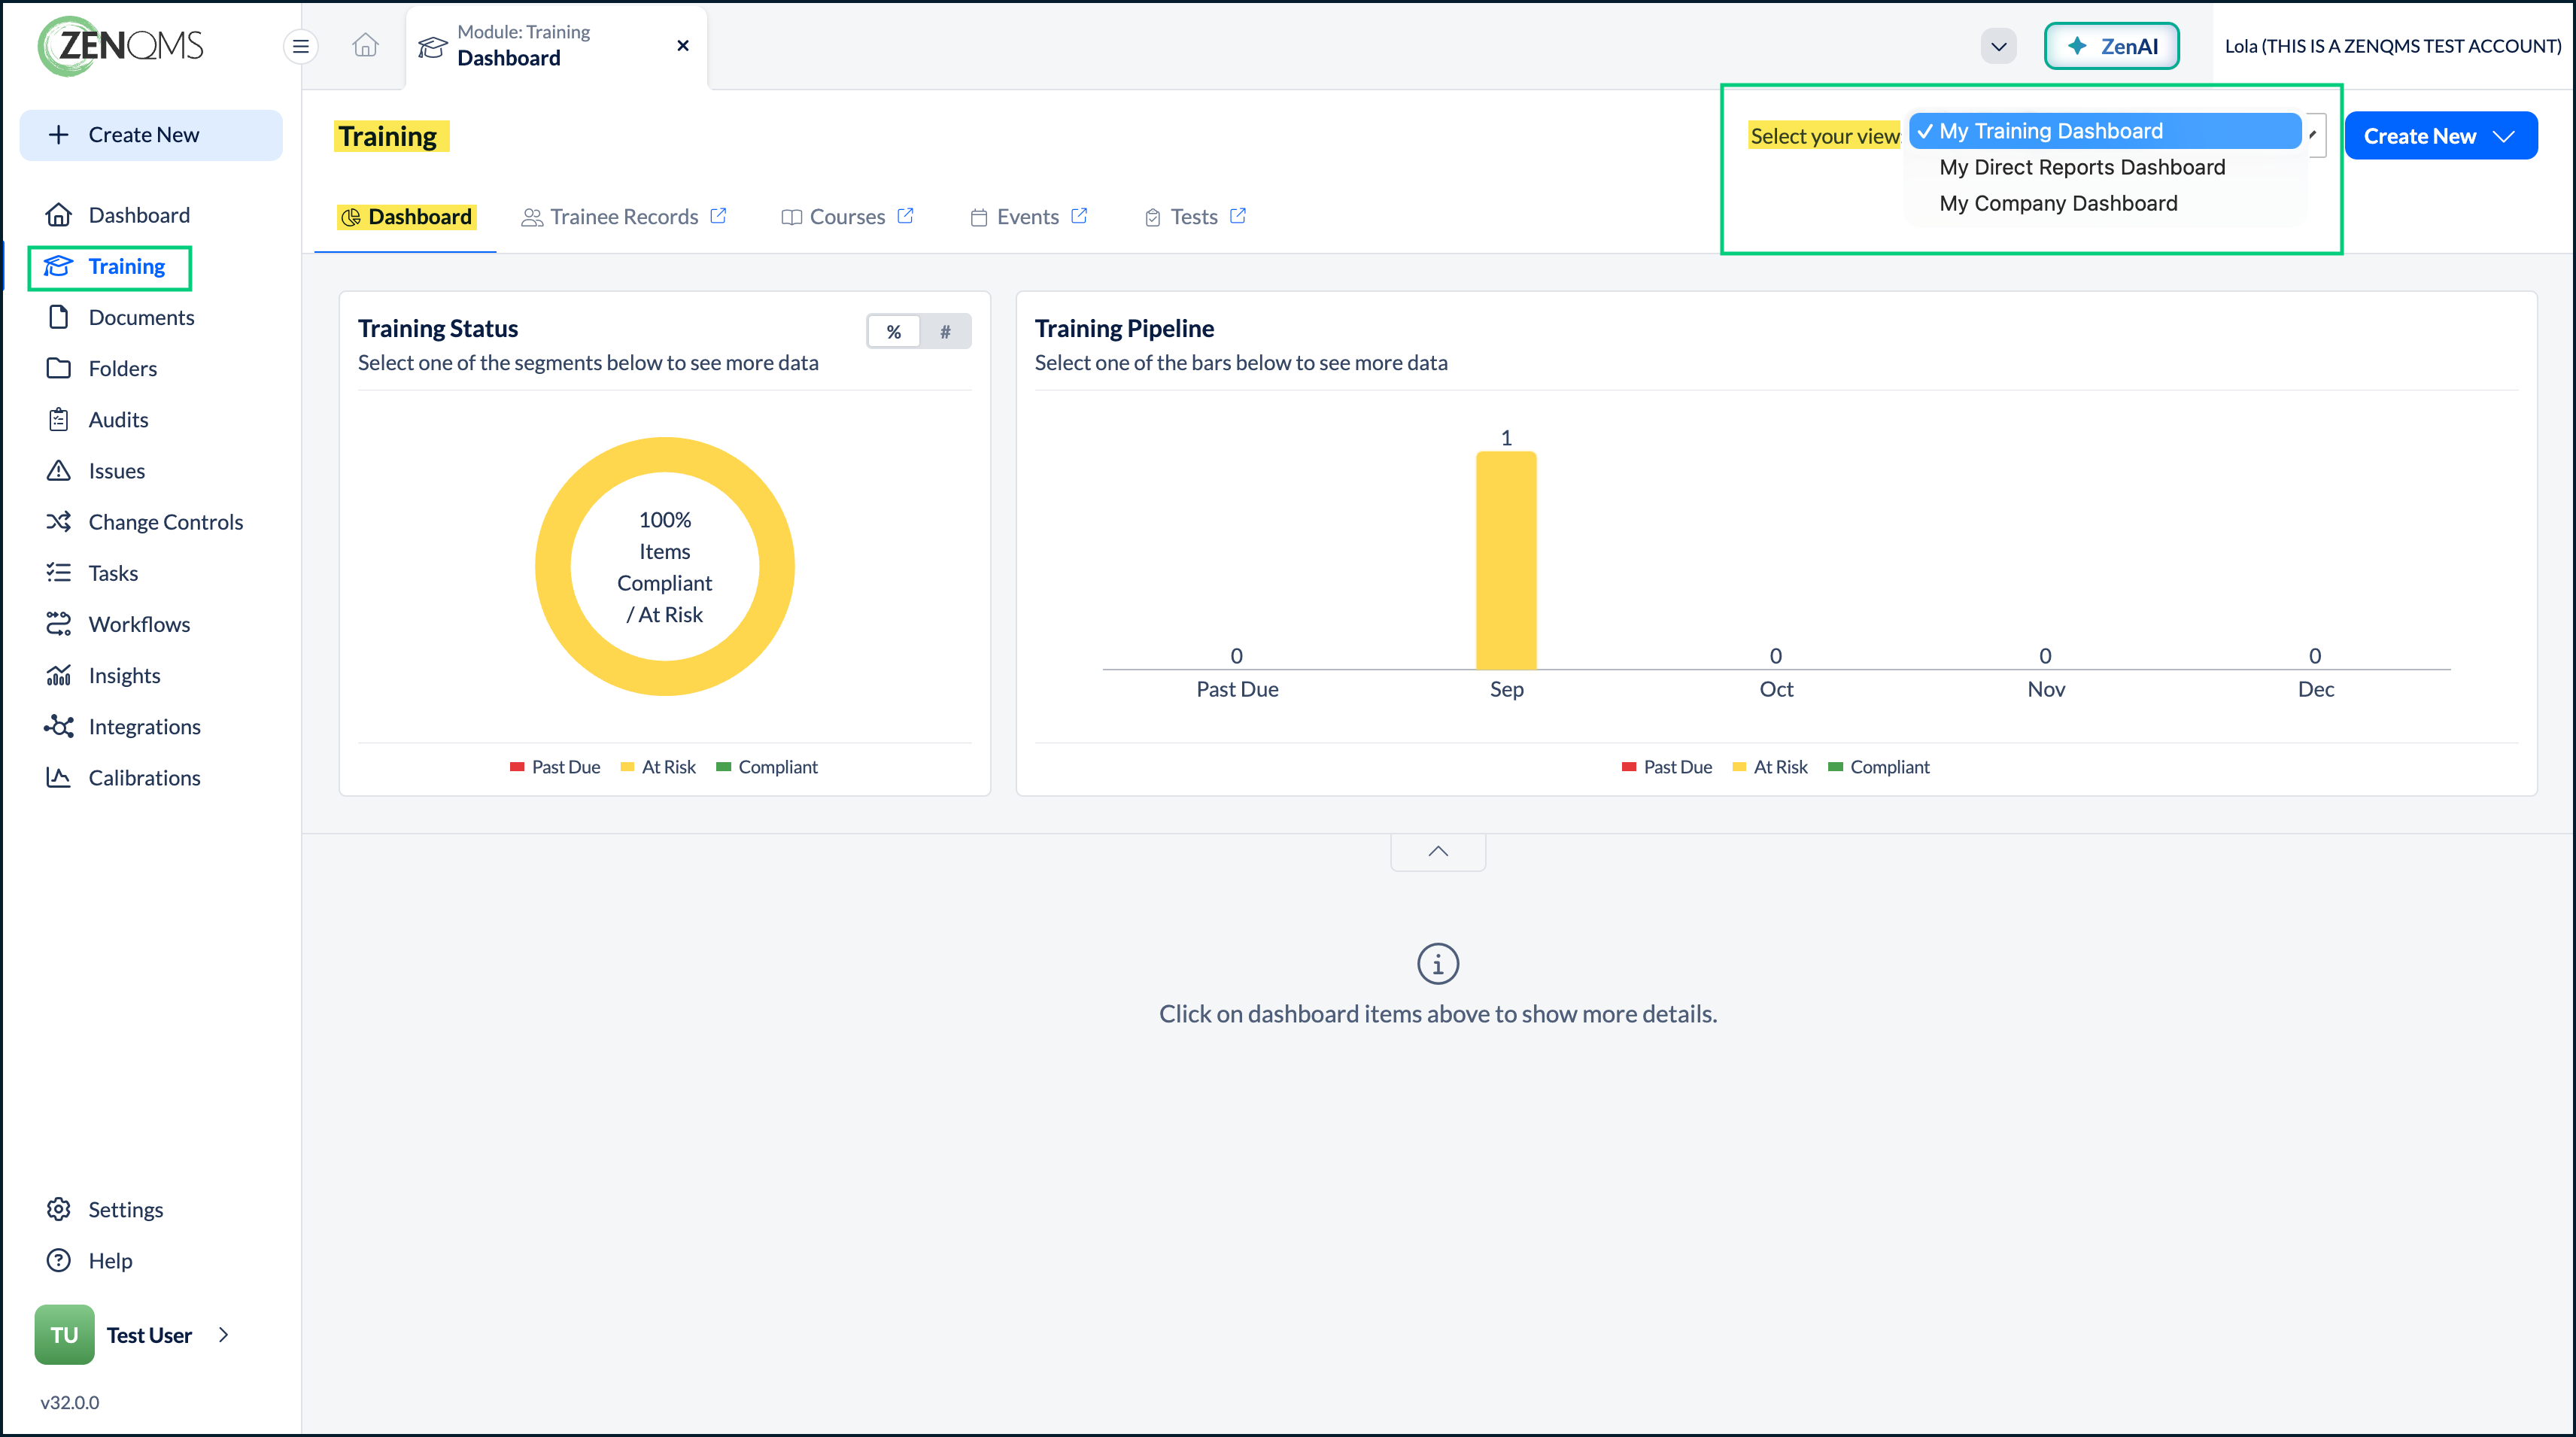Go to the home icon tab
Viewport: 2576px width, 1437px height.
coord(366,46)
